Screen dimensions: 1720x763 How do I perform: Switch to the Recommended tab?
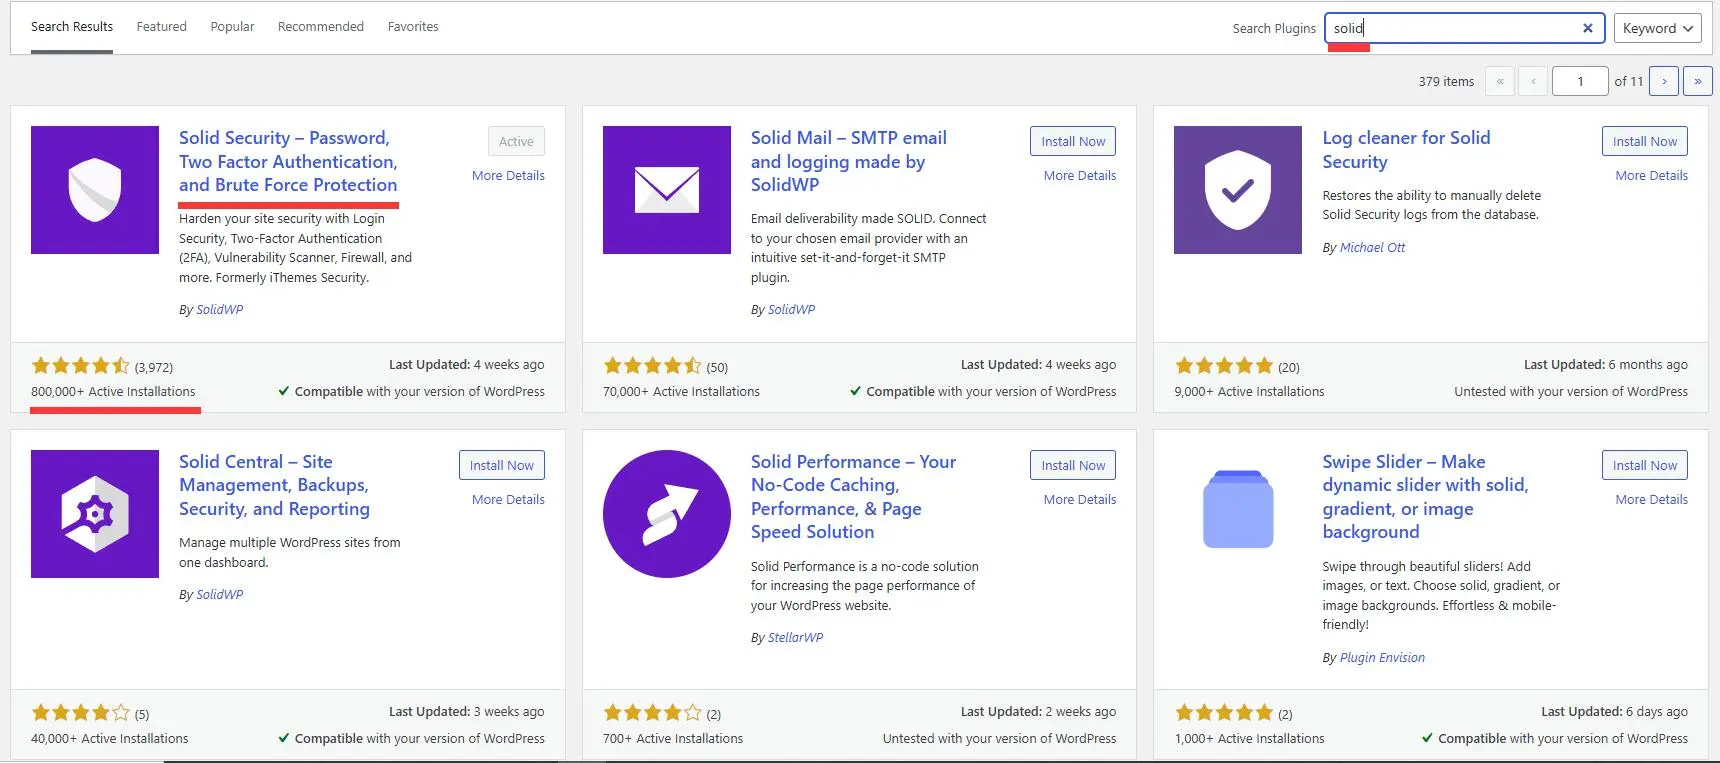(321, 27)
